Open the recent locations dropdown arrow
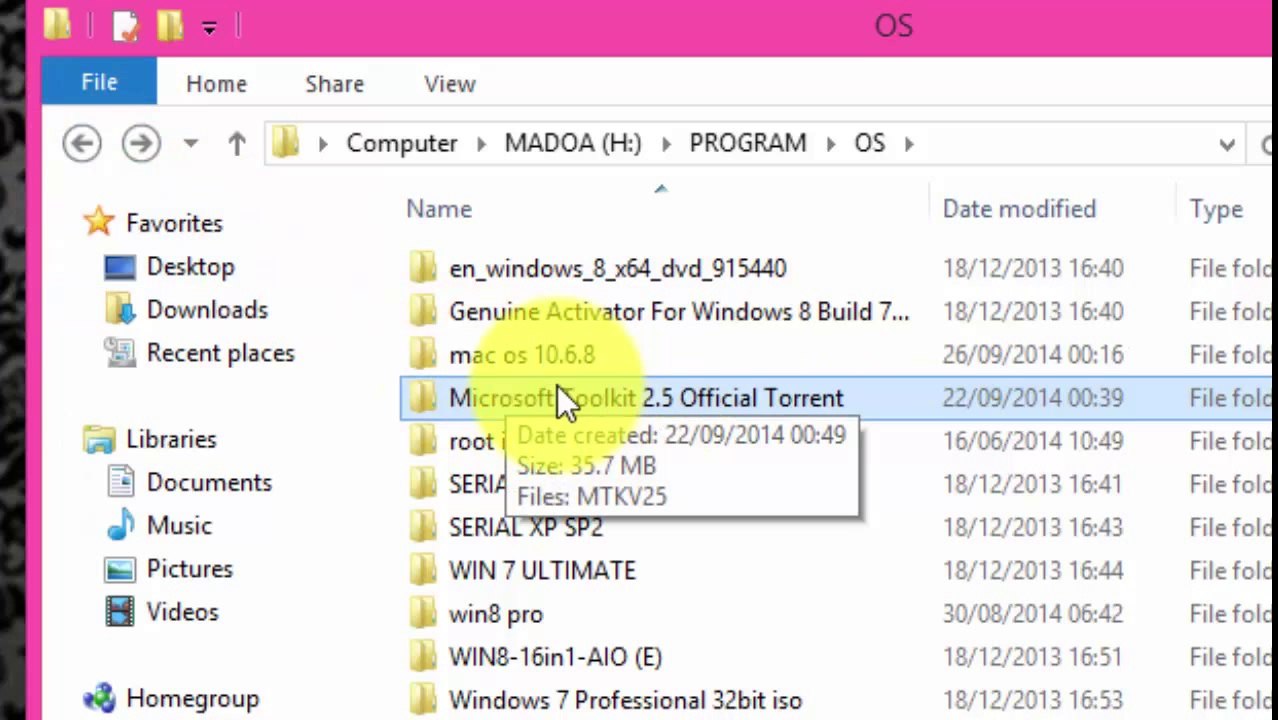The height and width of the screenshot is (720, 1278). tap(190, 144)
